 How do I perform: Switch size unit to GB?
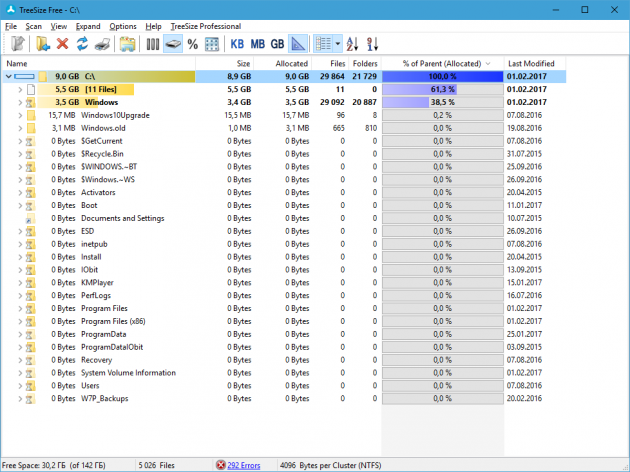[277, 44]
